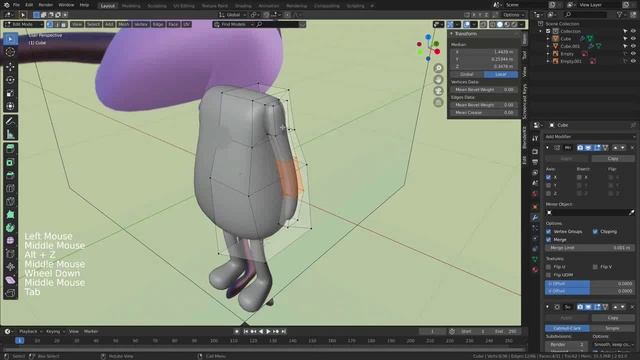Select the Poly Build tool
This screenshot has width=640, height=360.
10,214
